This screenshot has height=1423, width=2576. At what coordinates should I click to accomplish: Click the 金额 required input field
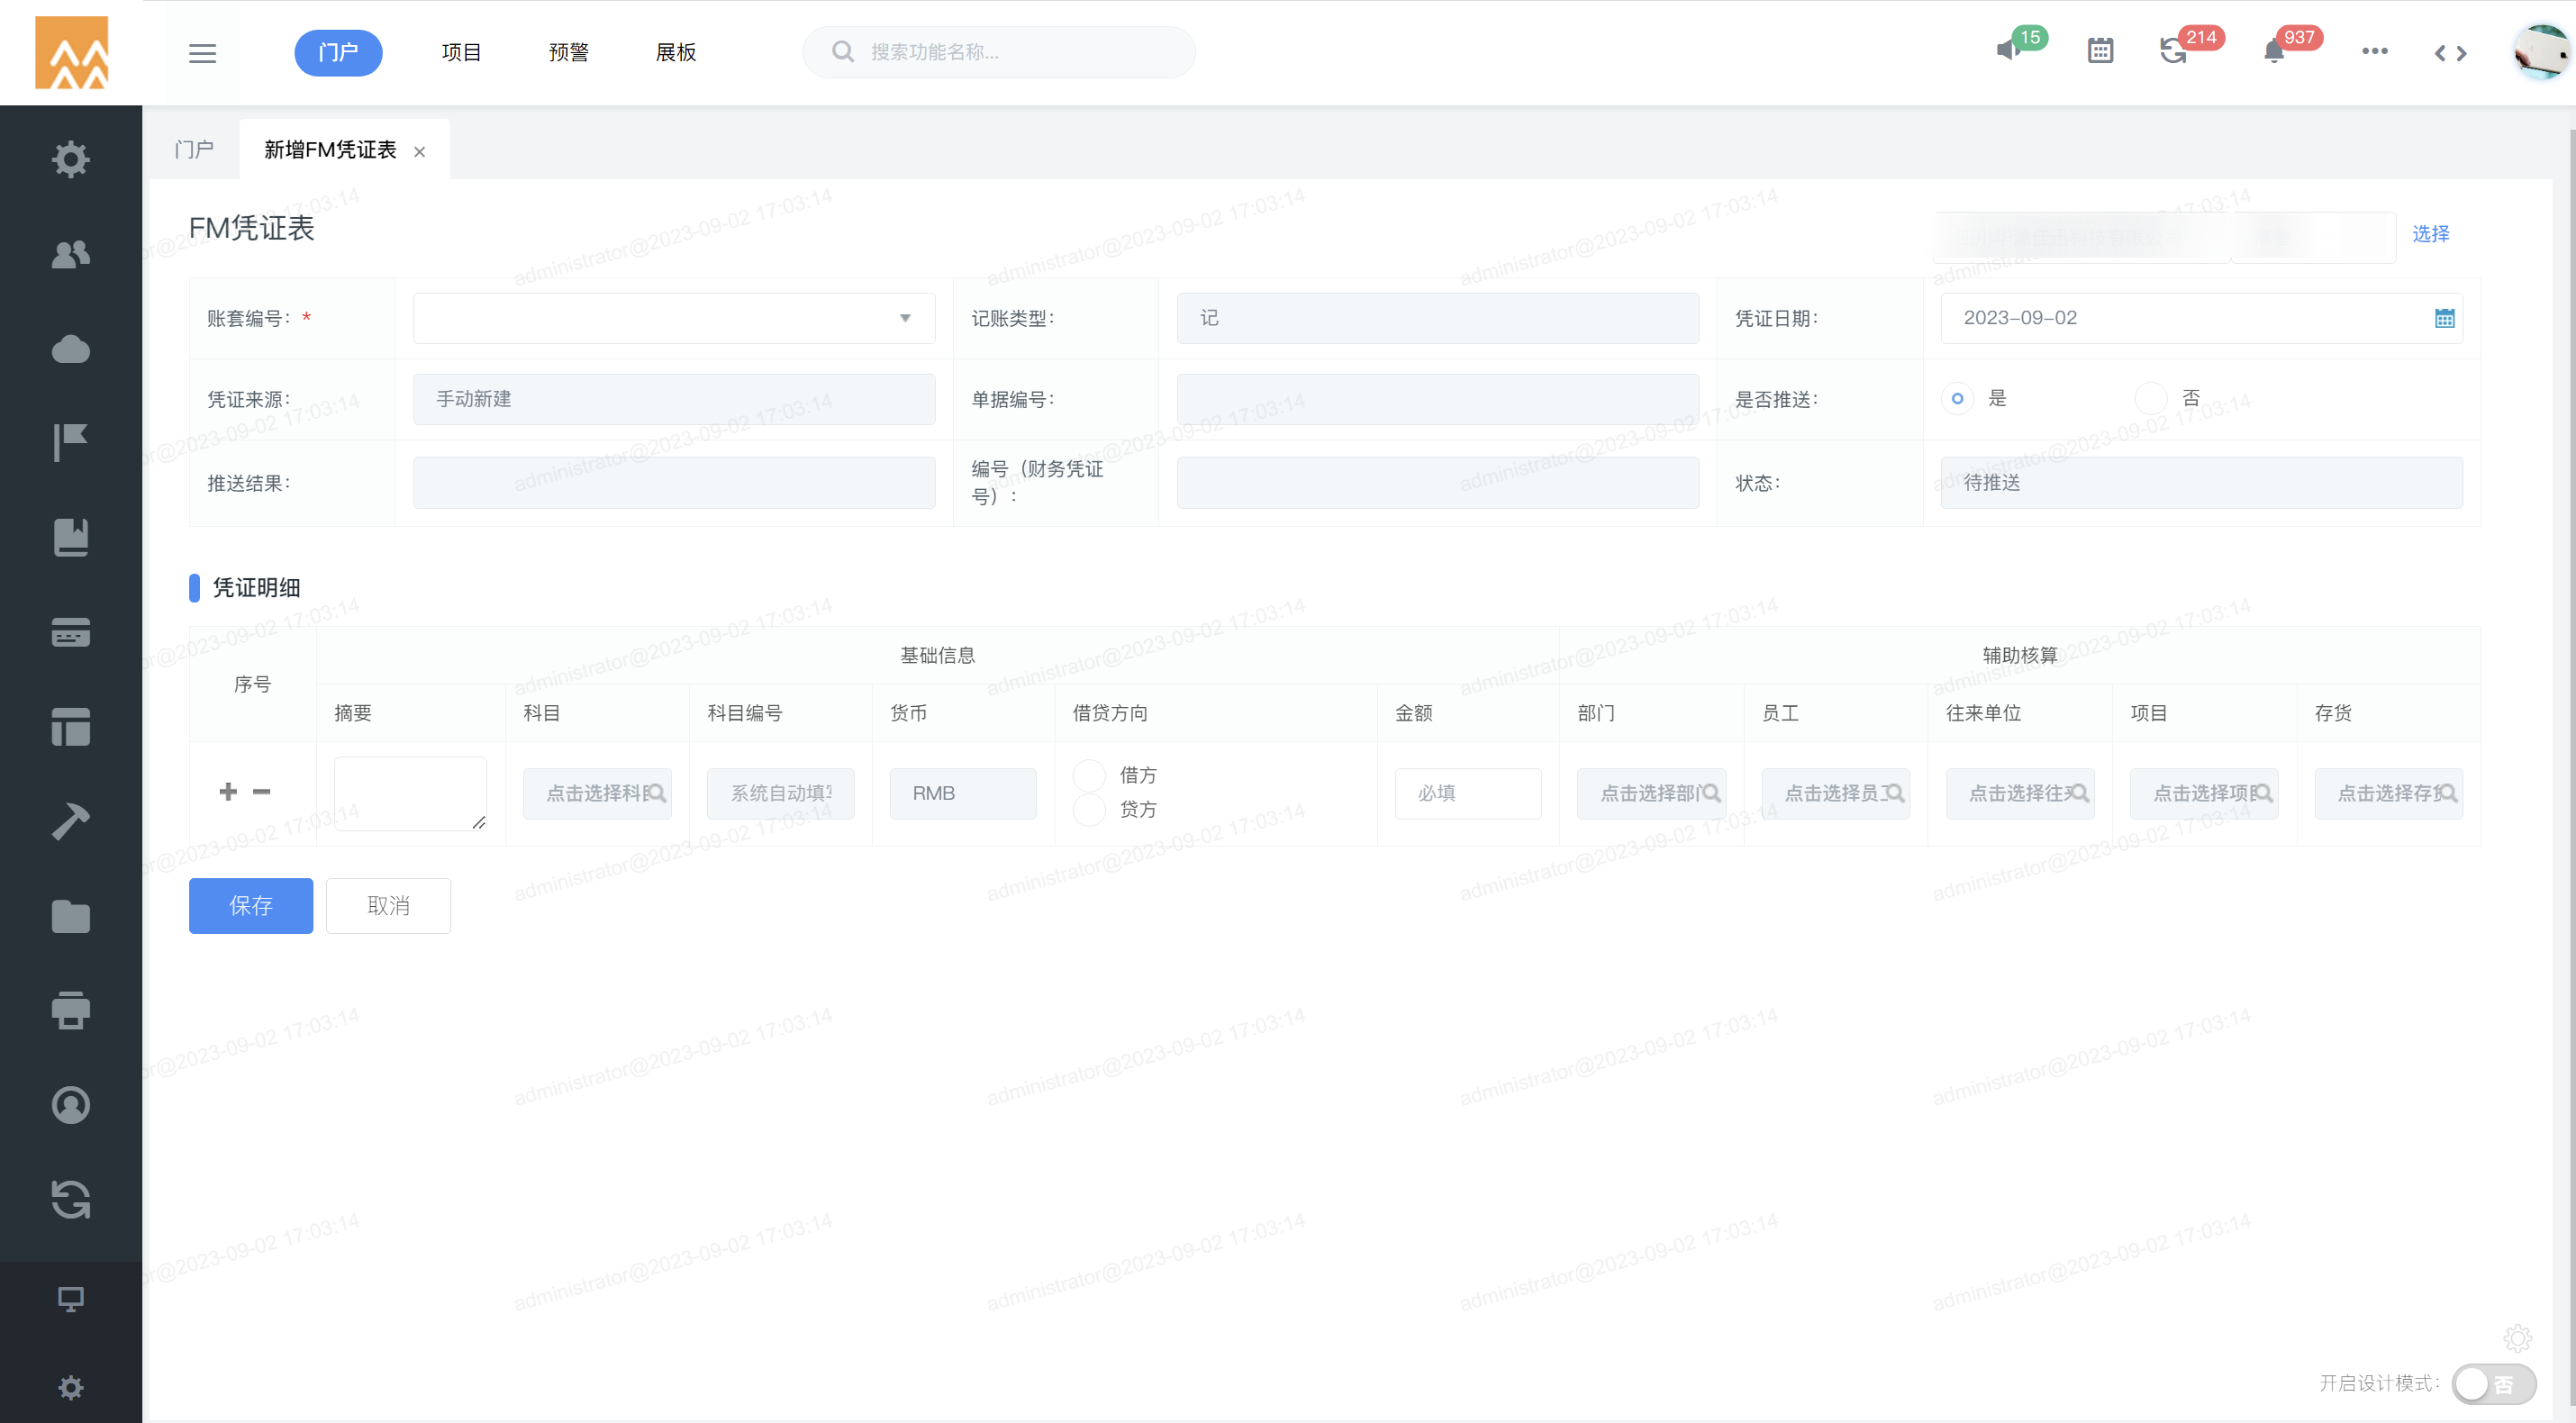[x=1467, y=794]
